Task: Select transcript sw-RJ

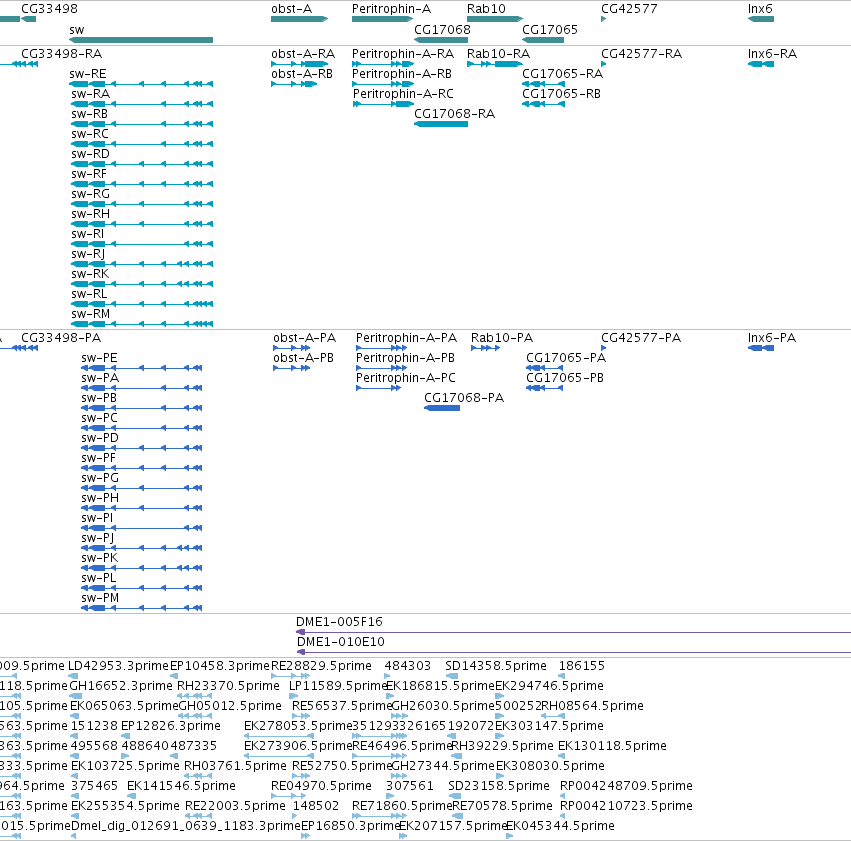Action: (x=142, y=264)
